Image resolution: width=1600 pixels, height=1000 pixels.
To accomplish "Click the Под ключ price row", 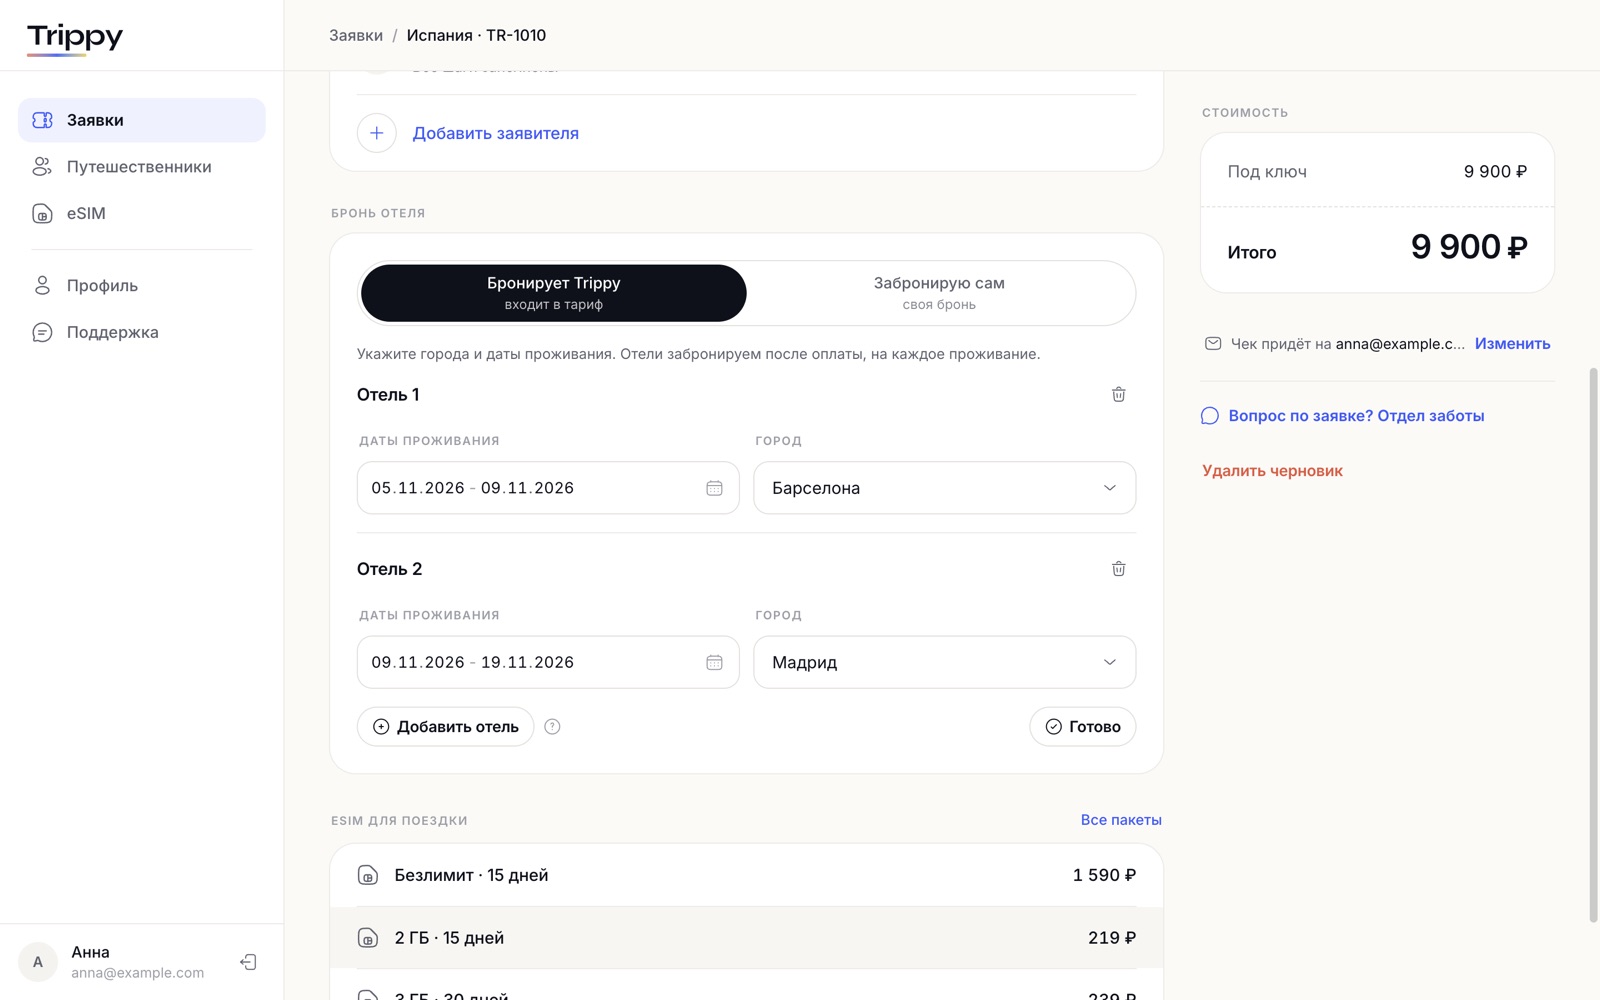I will [1378, 172].
